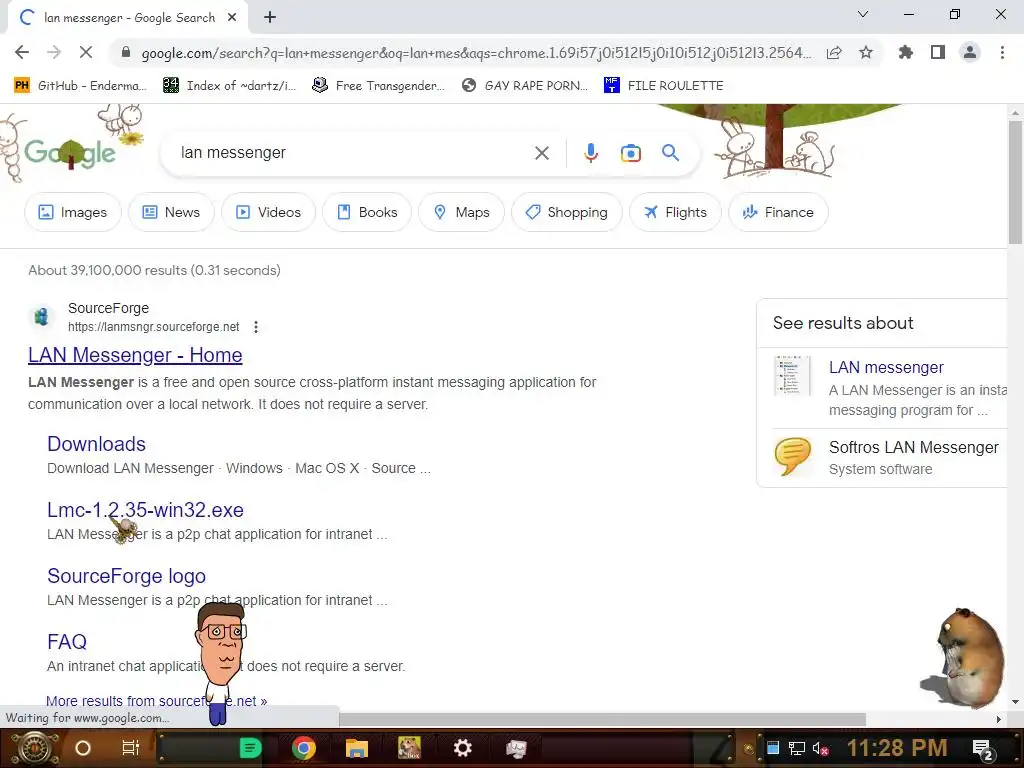The width and height of the screenshot is (1024, 768).
Task: Open the new tab plus button
Action: tap(270, 18)
